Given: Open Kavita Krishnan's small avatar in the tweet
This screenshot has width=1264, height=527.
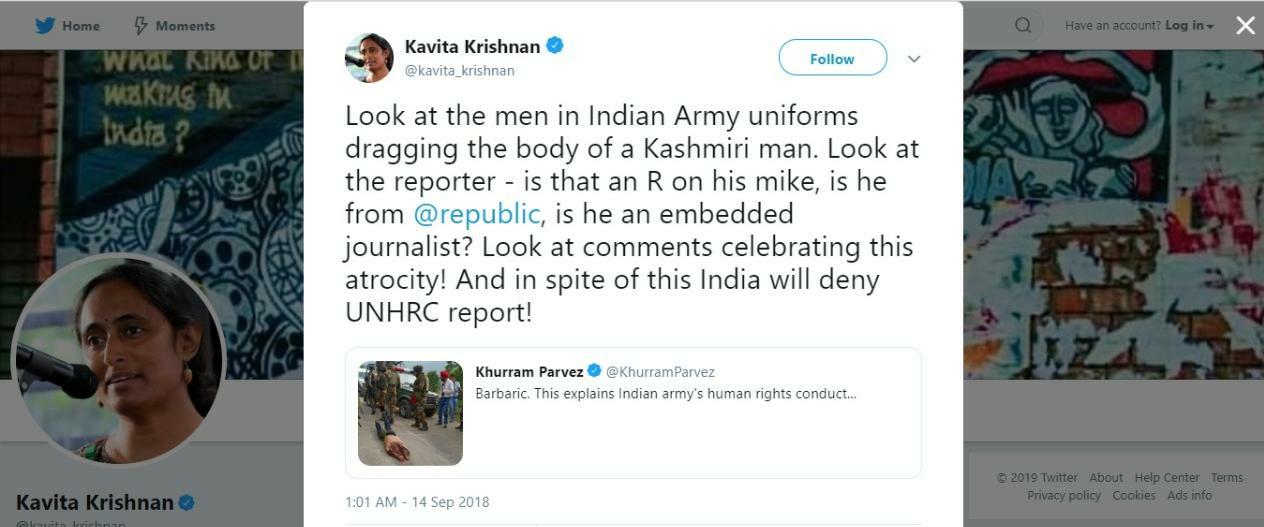Looking at the screenshot, I should tap(369, 58).
